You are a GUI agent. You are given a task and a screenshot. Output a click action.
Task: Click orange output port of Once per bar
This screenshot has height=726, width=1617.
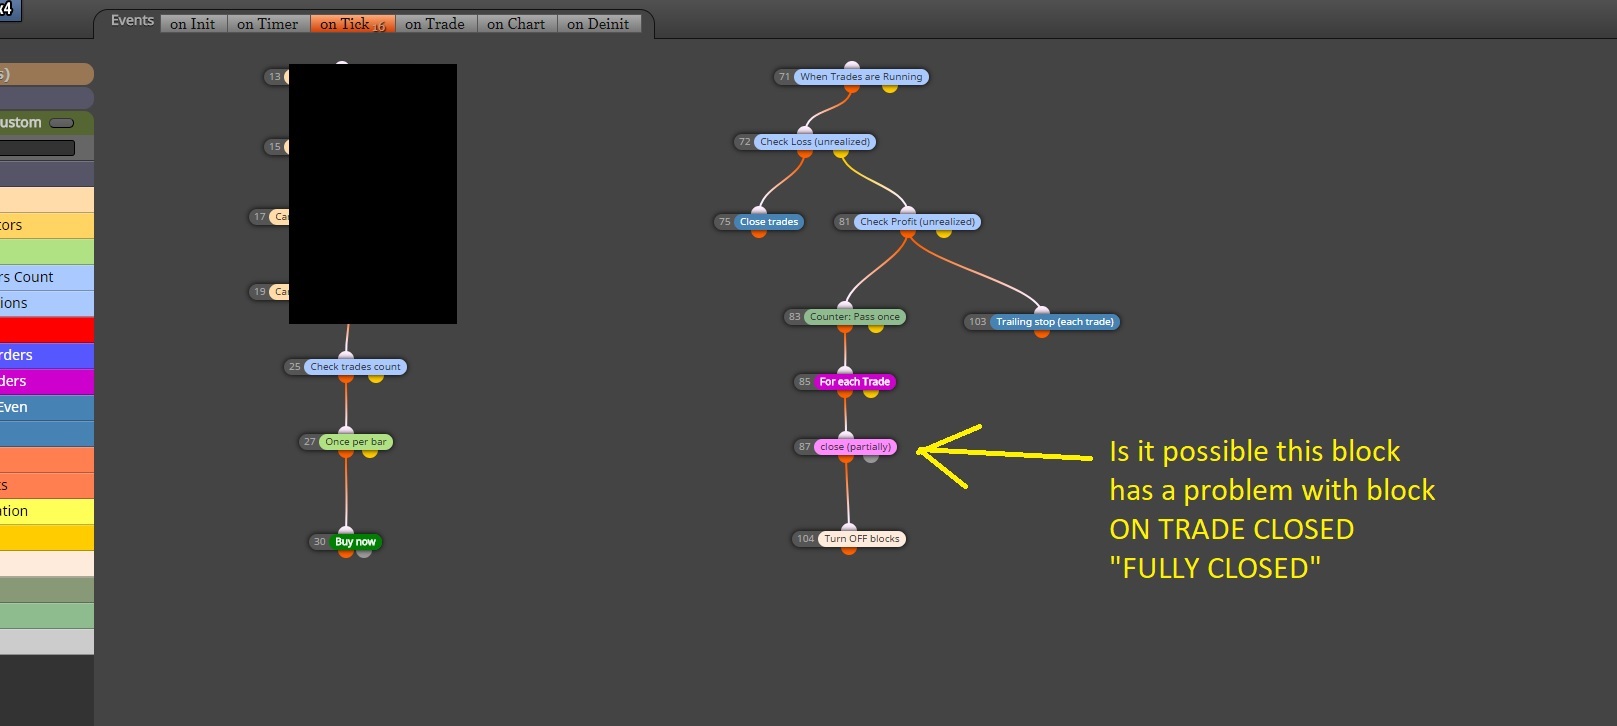coord(346,452)
